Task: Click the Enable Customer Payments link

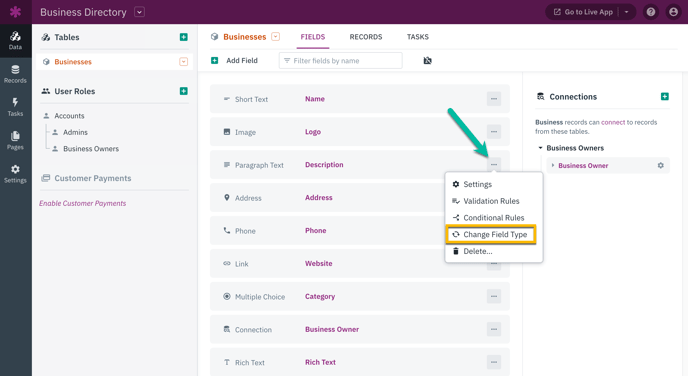Action: pyautogui.click(x=82, y=203)
